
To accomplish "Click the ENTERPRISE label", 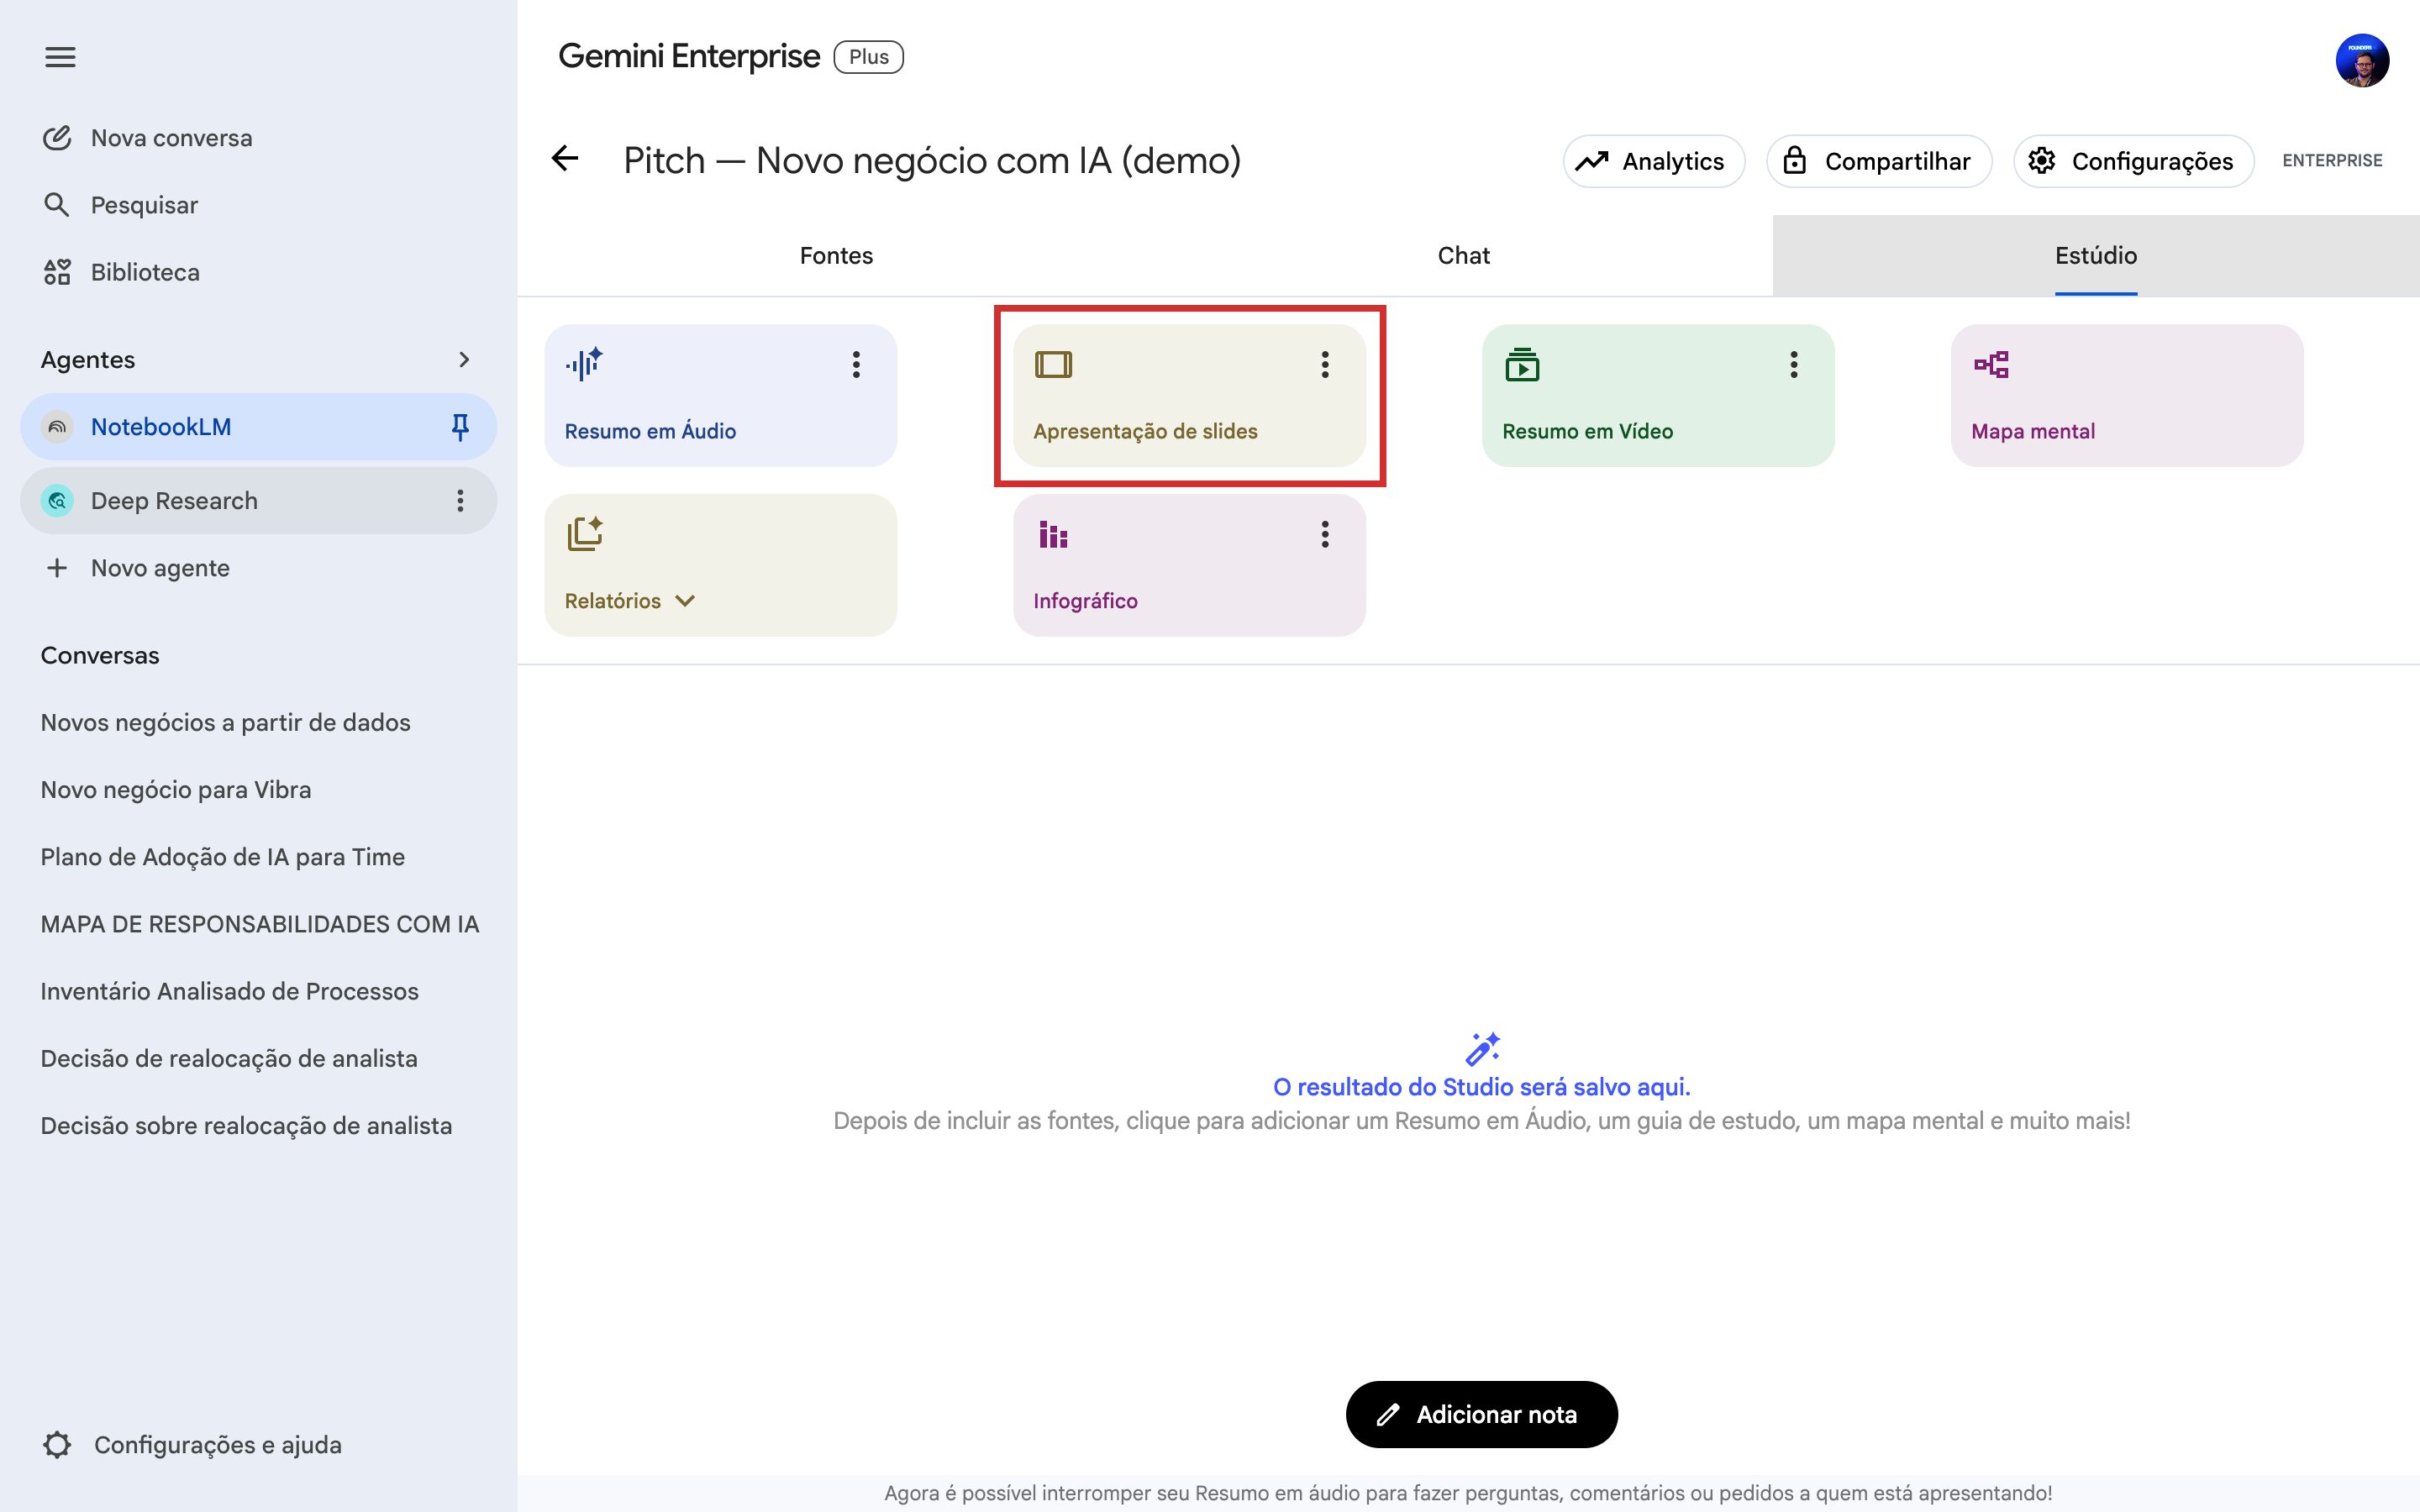I will pyautogui.click(x=2332, y=161).
